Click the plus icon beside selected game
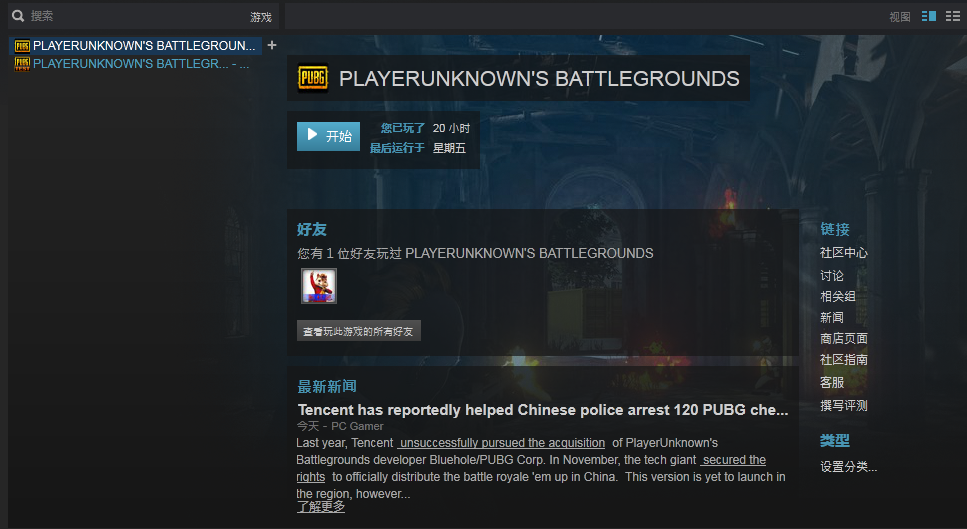 coord(272,45)
